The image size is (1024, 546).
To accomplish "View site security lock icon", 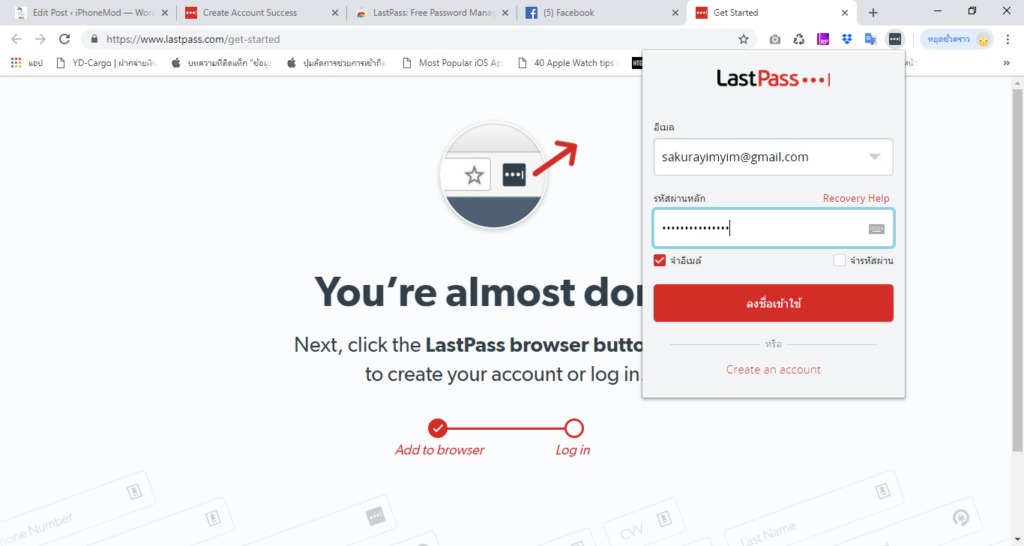I will (94, 39).
